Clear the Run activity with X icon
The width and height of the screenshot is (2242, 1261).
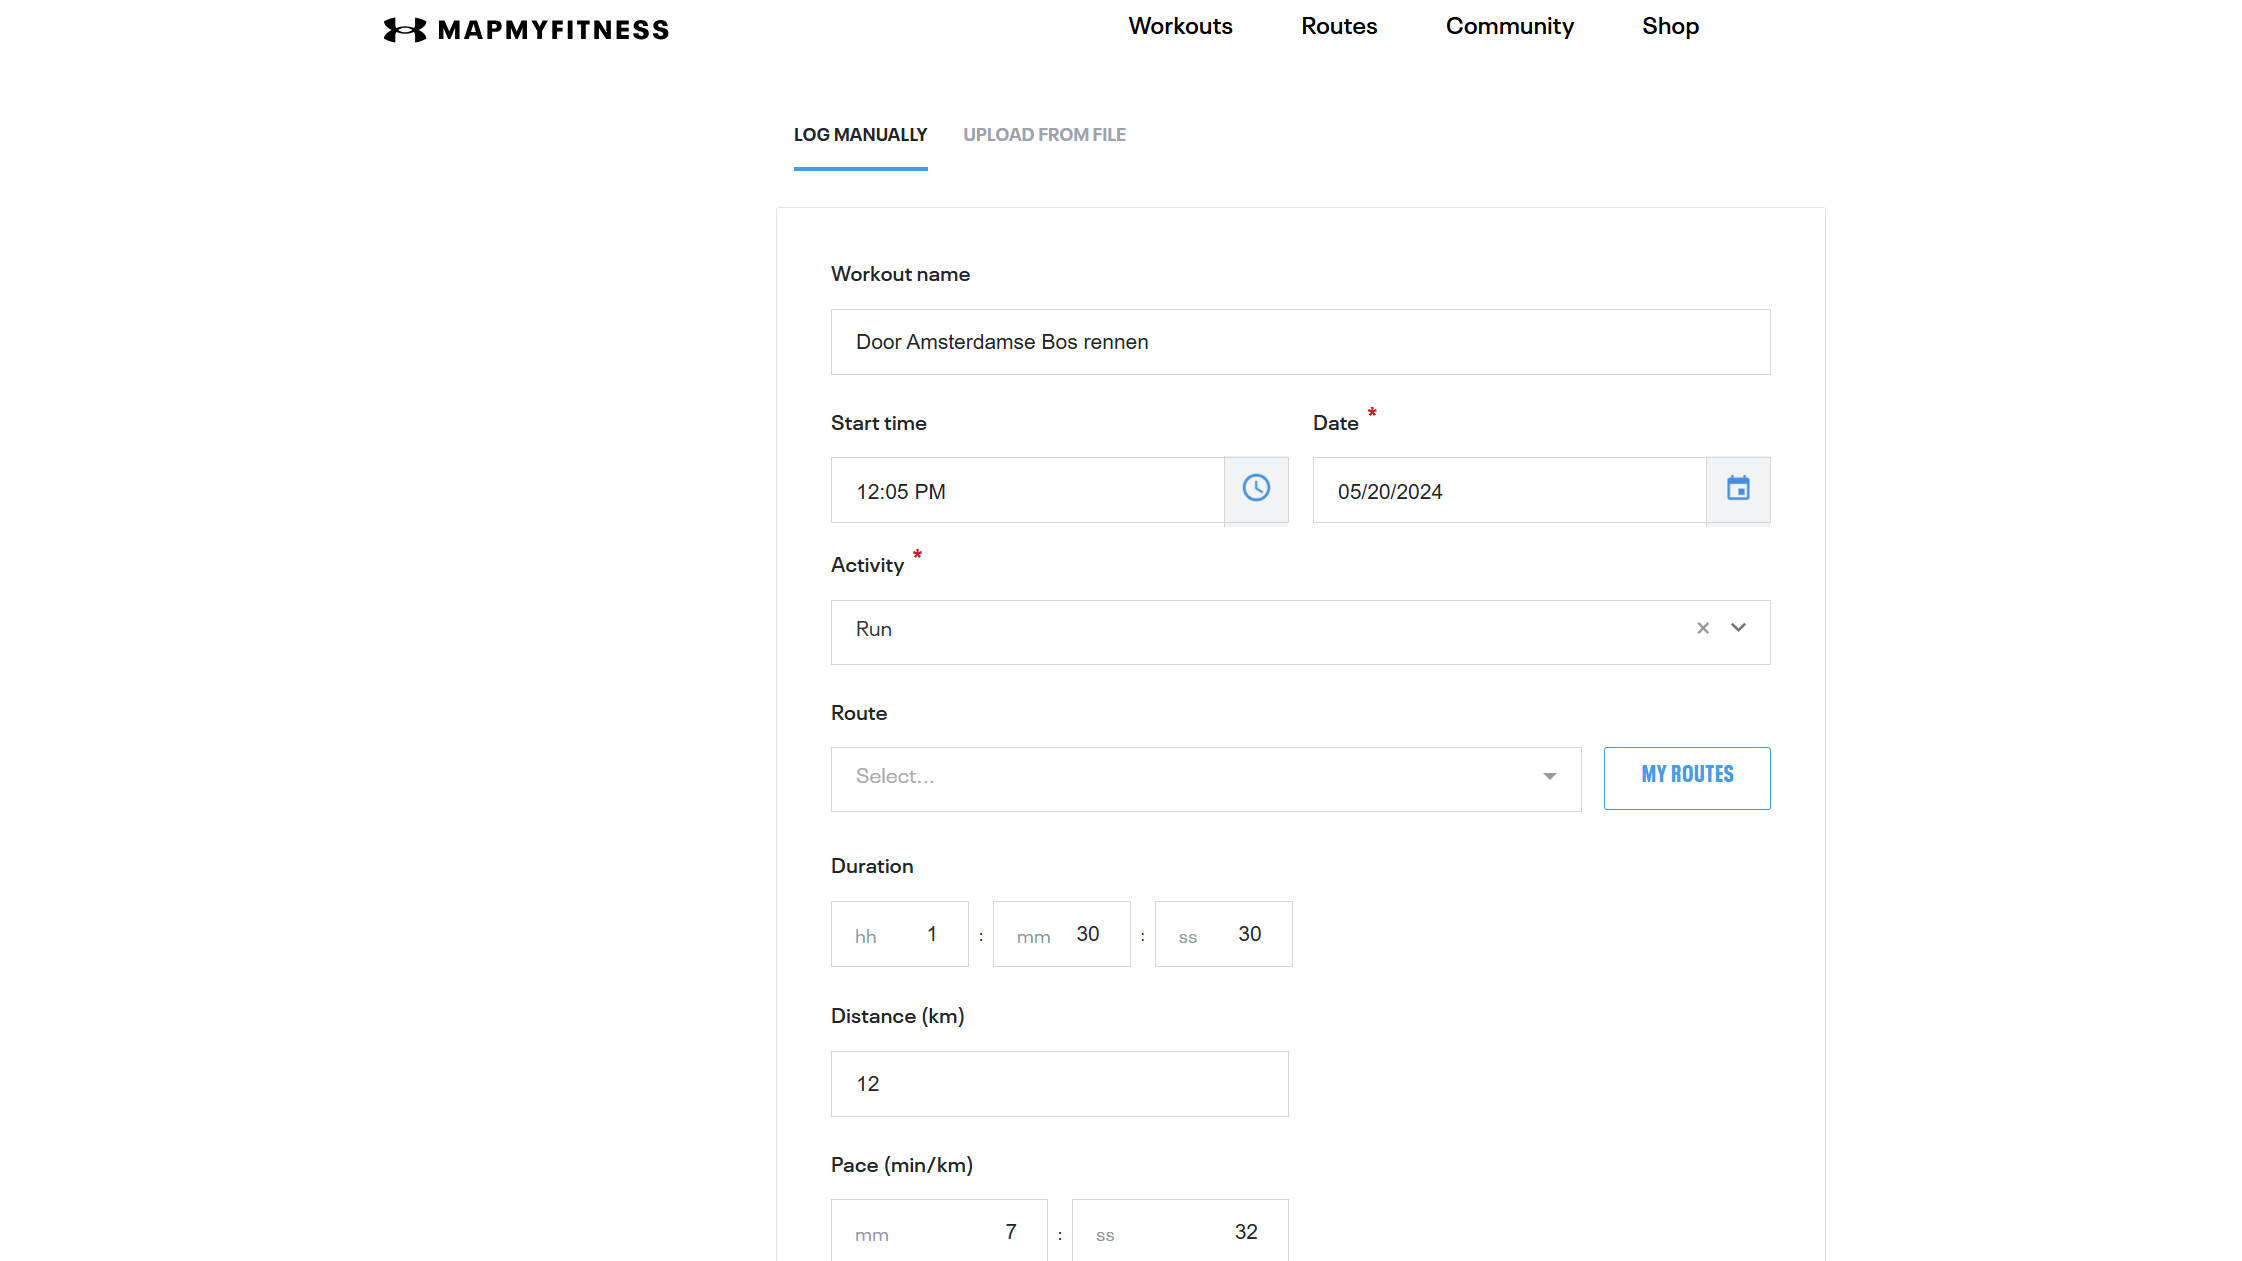click(x=1703, y=629)
